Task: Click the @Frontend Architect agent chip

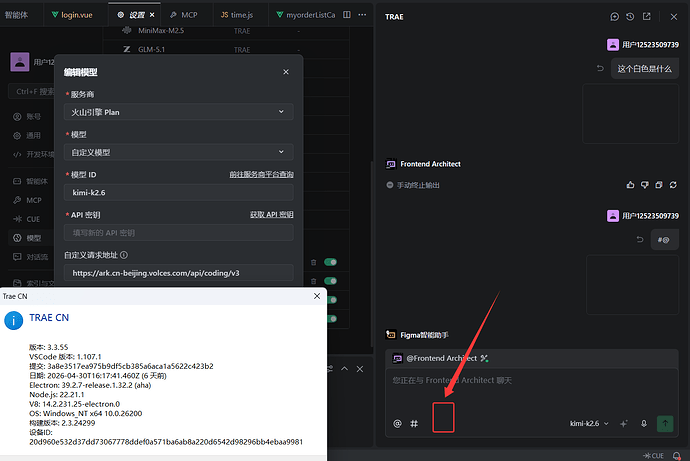Action: coord(440,359)
